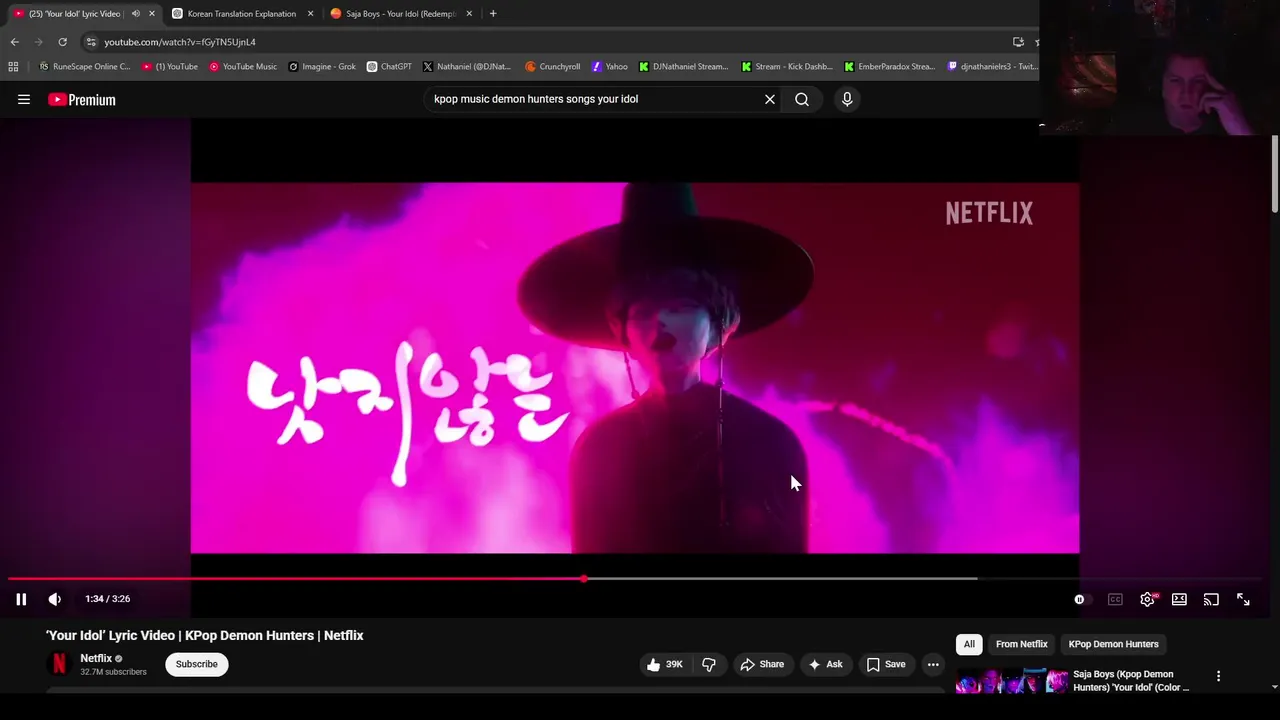The image size is (1280, 720).
Task: Mute the video with the volume icon
Action: (55, 599)
